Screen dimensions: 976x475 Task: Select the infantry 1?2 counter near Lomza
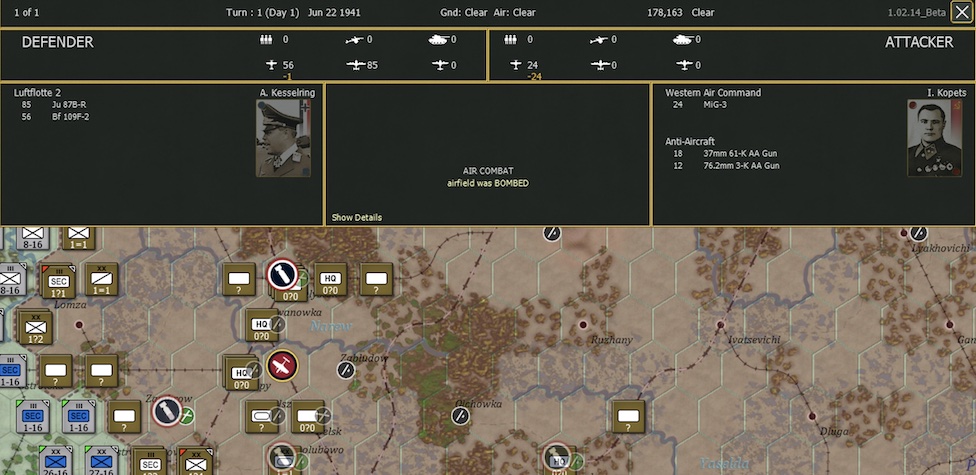pos(35,327)
